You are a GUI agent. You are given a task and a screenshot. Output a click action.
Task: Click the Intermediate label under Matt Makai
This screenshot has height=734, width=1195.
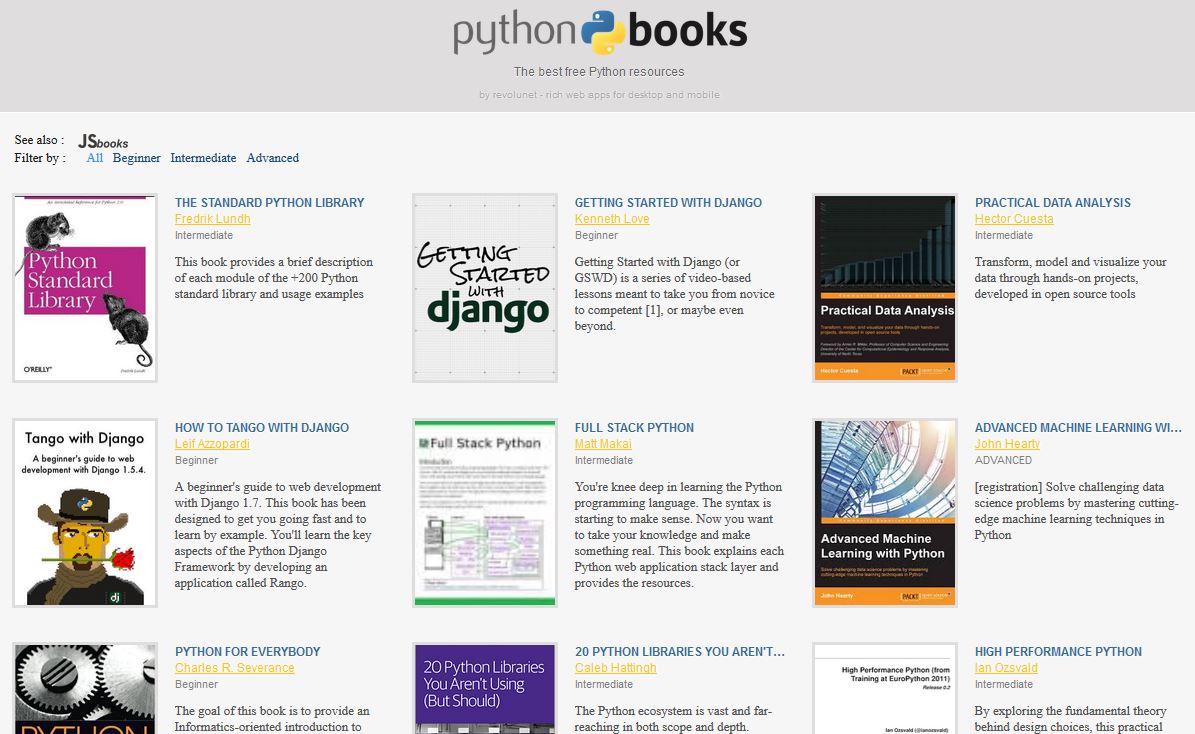pyautogui.click(x=604, y=460)
